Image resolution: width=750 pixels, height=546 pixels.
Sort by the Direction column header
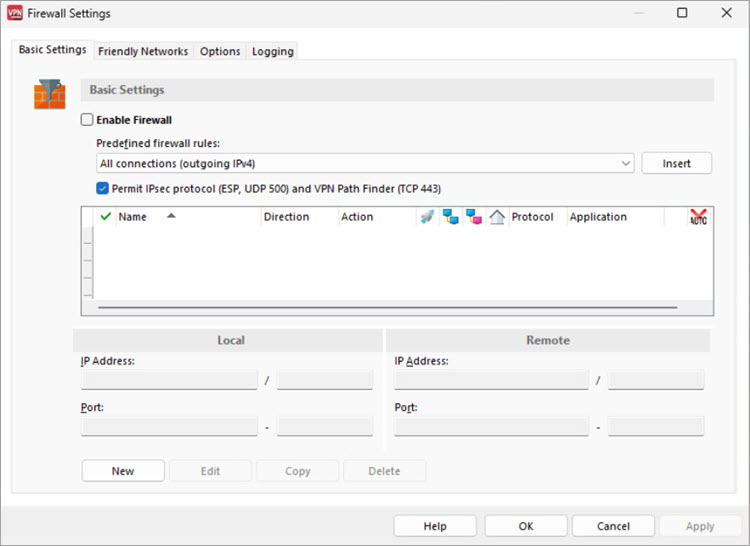[x=299, y=217]
